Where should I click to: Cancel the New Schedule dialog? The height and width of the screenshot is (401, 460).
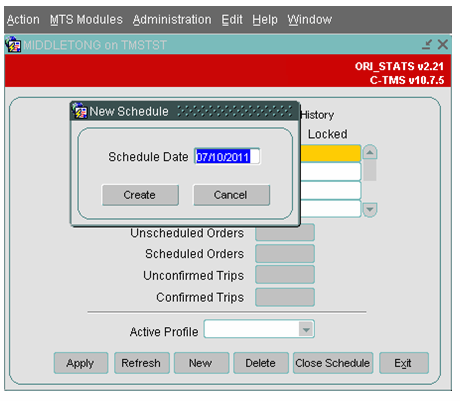[232, 195]
